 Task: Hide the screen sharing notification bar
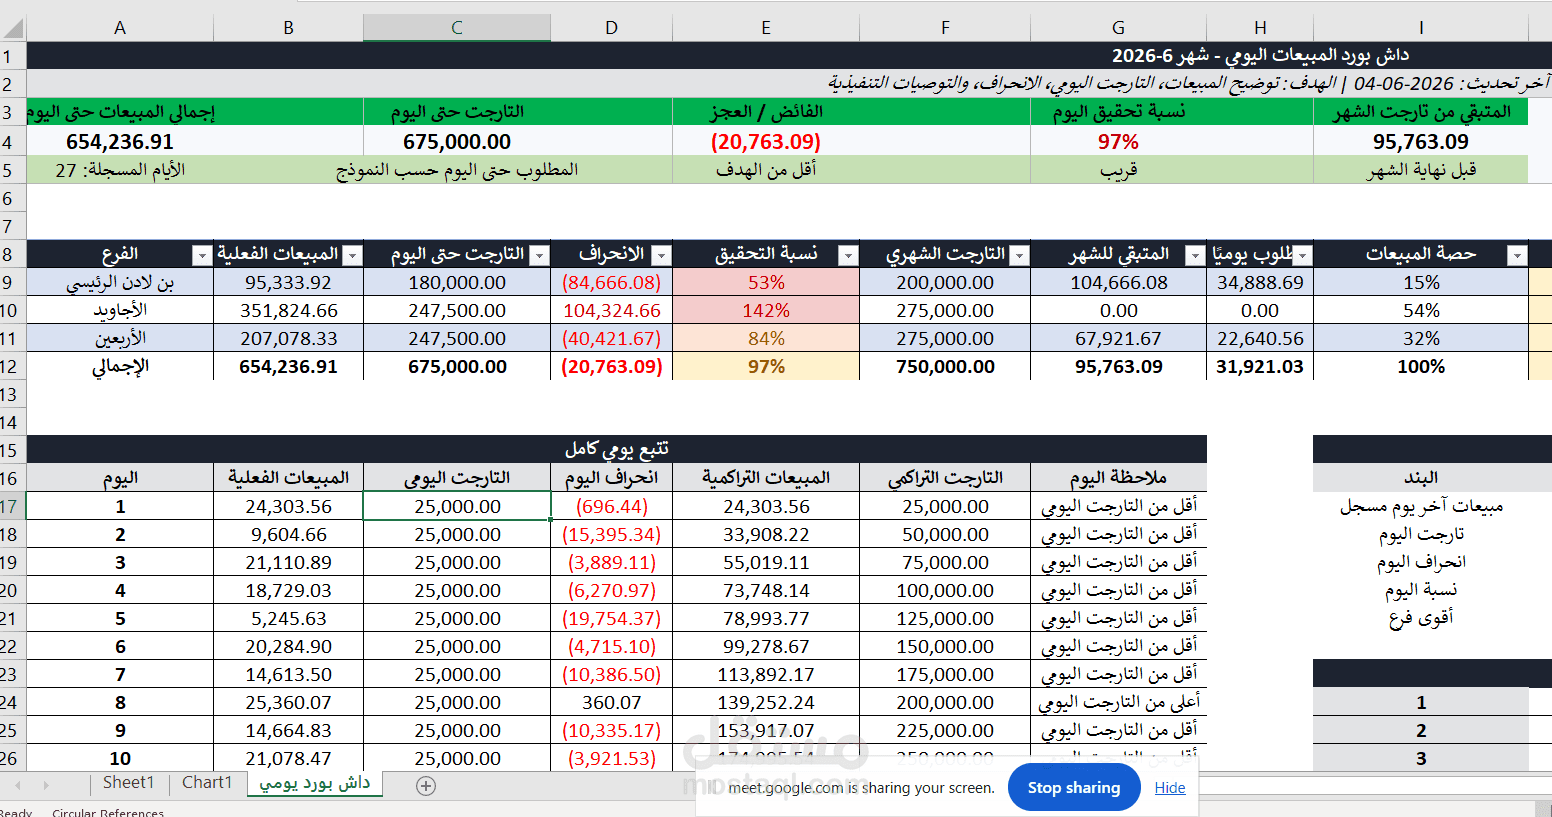pos(1170,788)
